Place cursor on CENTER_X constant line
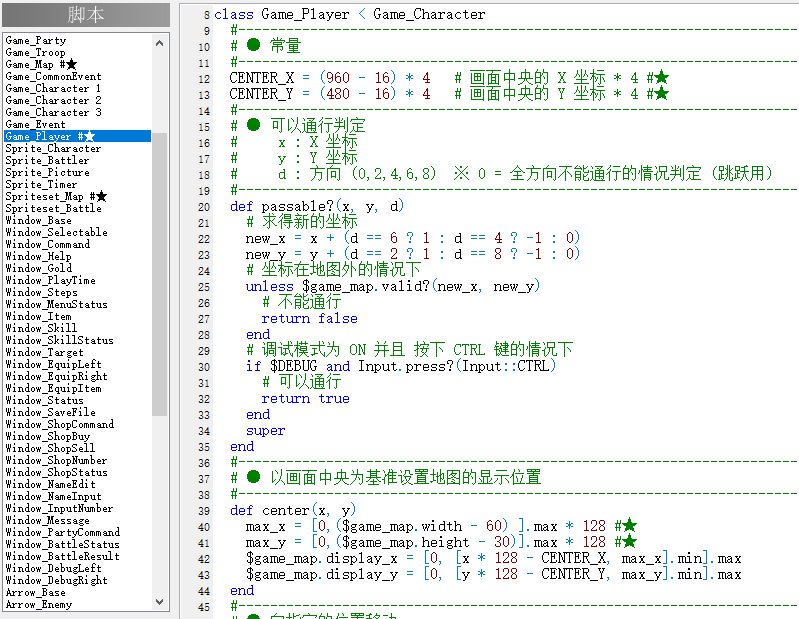 [x=448, y=78]
